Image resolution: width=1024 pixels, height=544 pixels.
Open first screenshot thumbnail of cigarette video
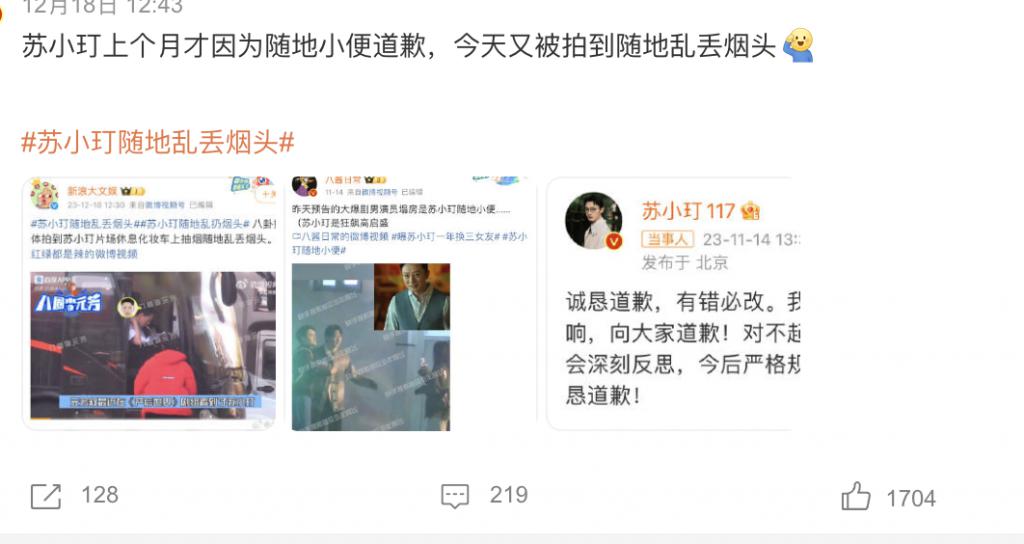tap(150, 304)
